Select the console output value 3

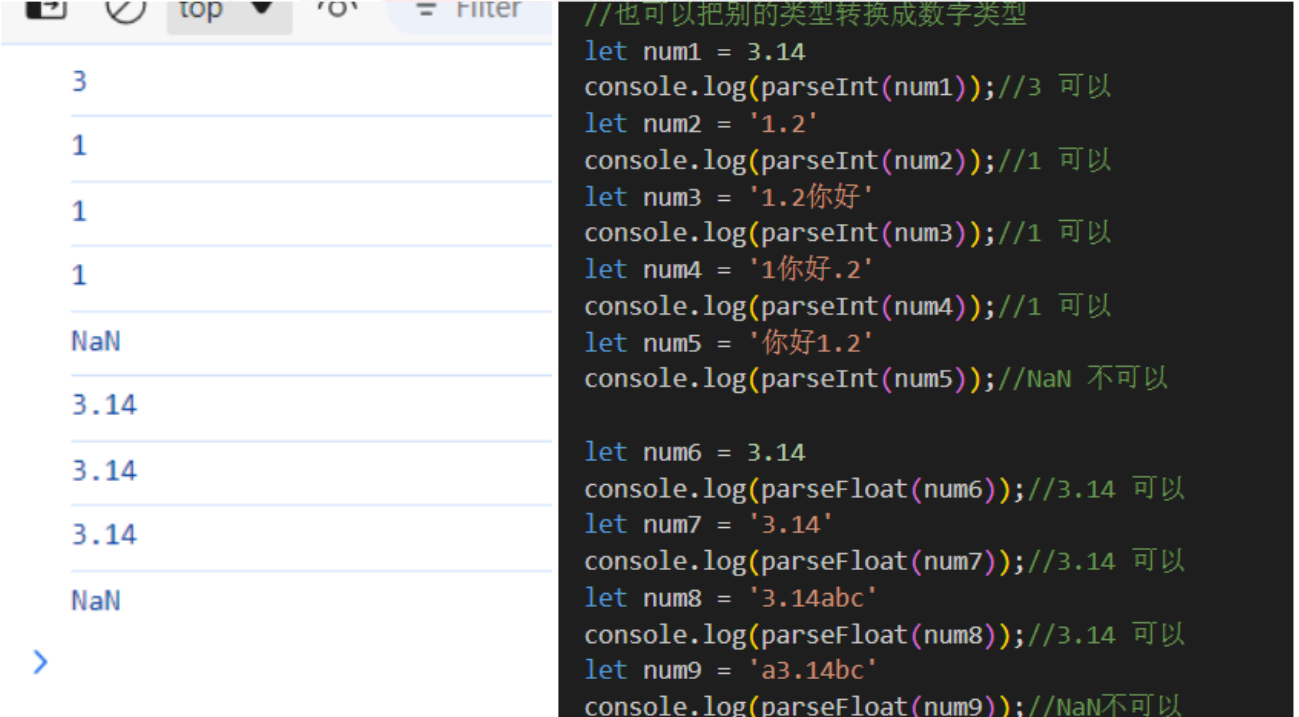[x=79, y=81]
